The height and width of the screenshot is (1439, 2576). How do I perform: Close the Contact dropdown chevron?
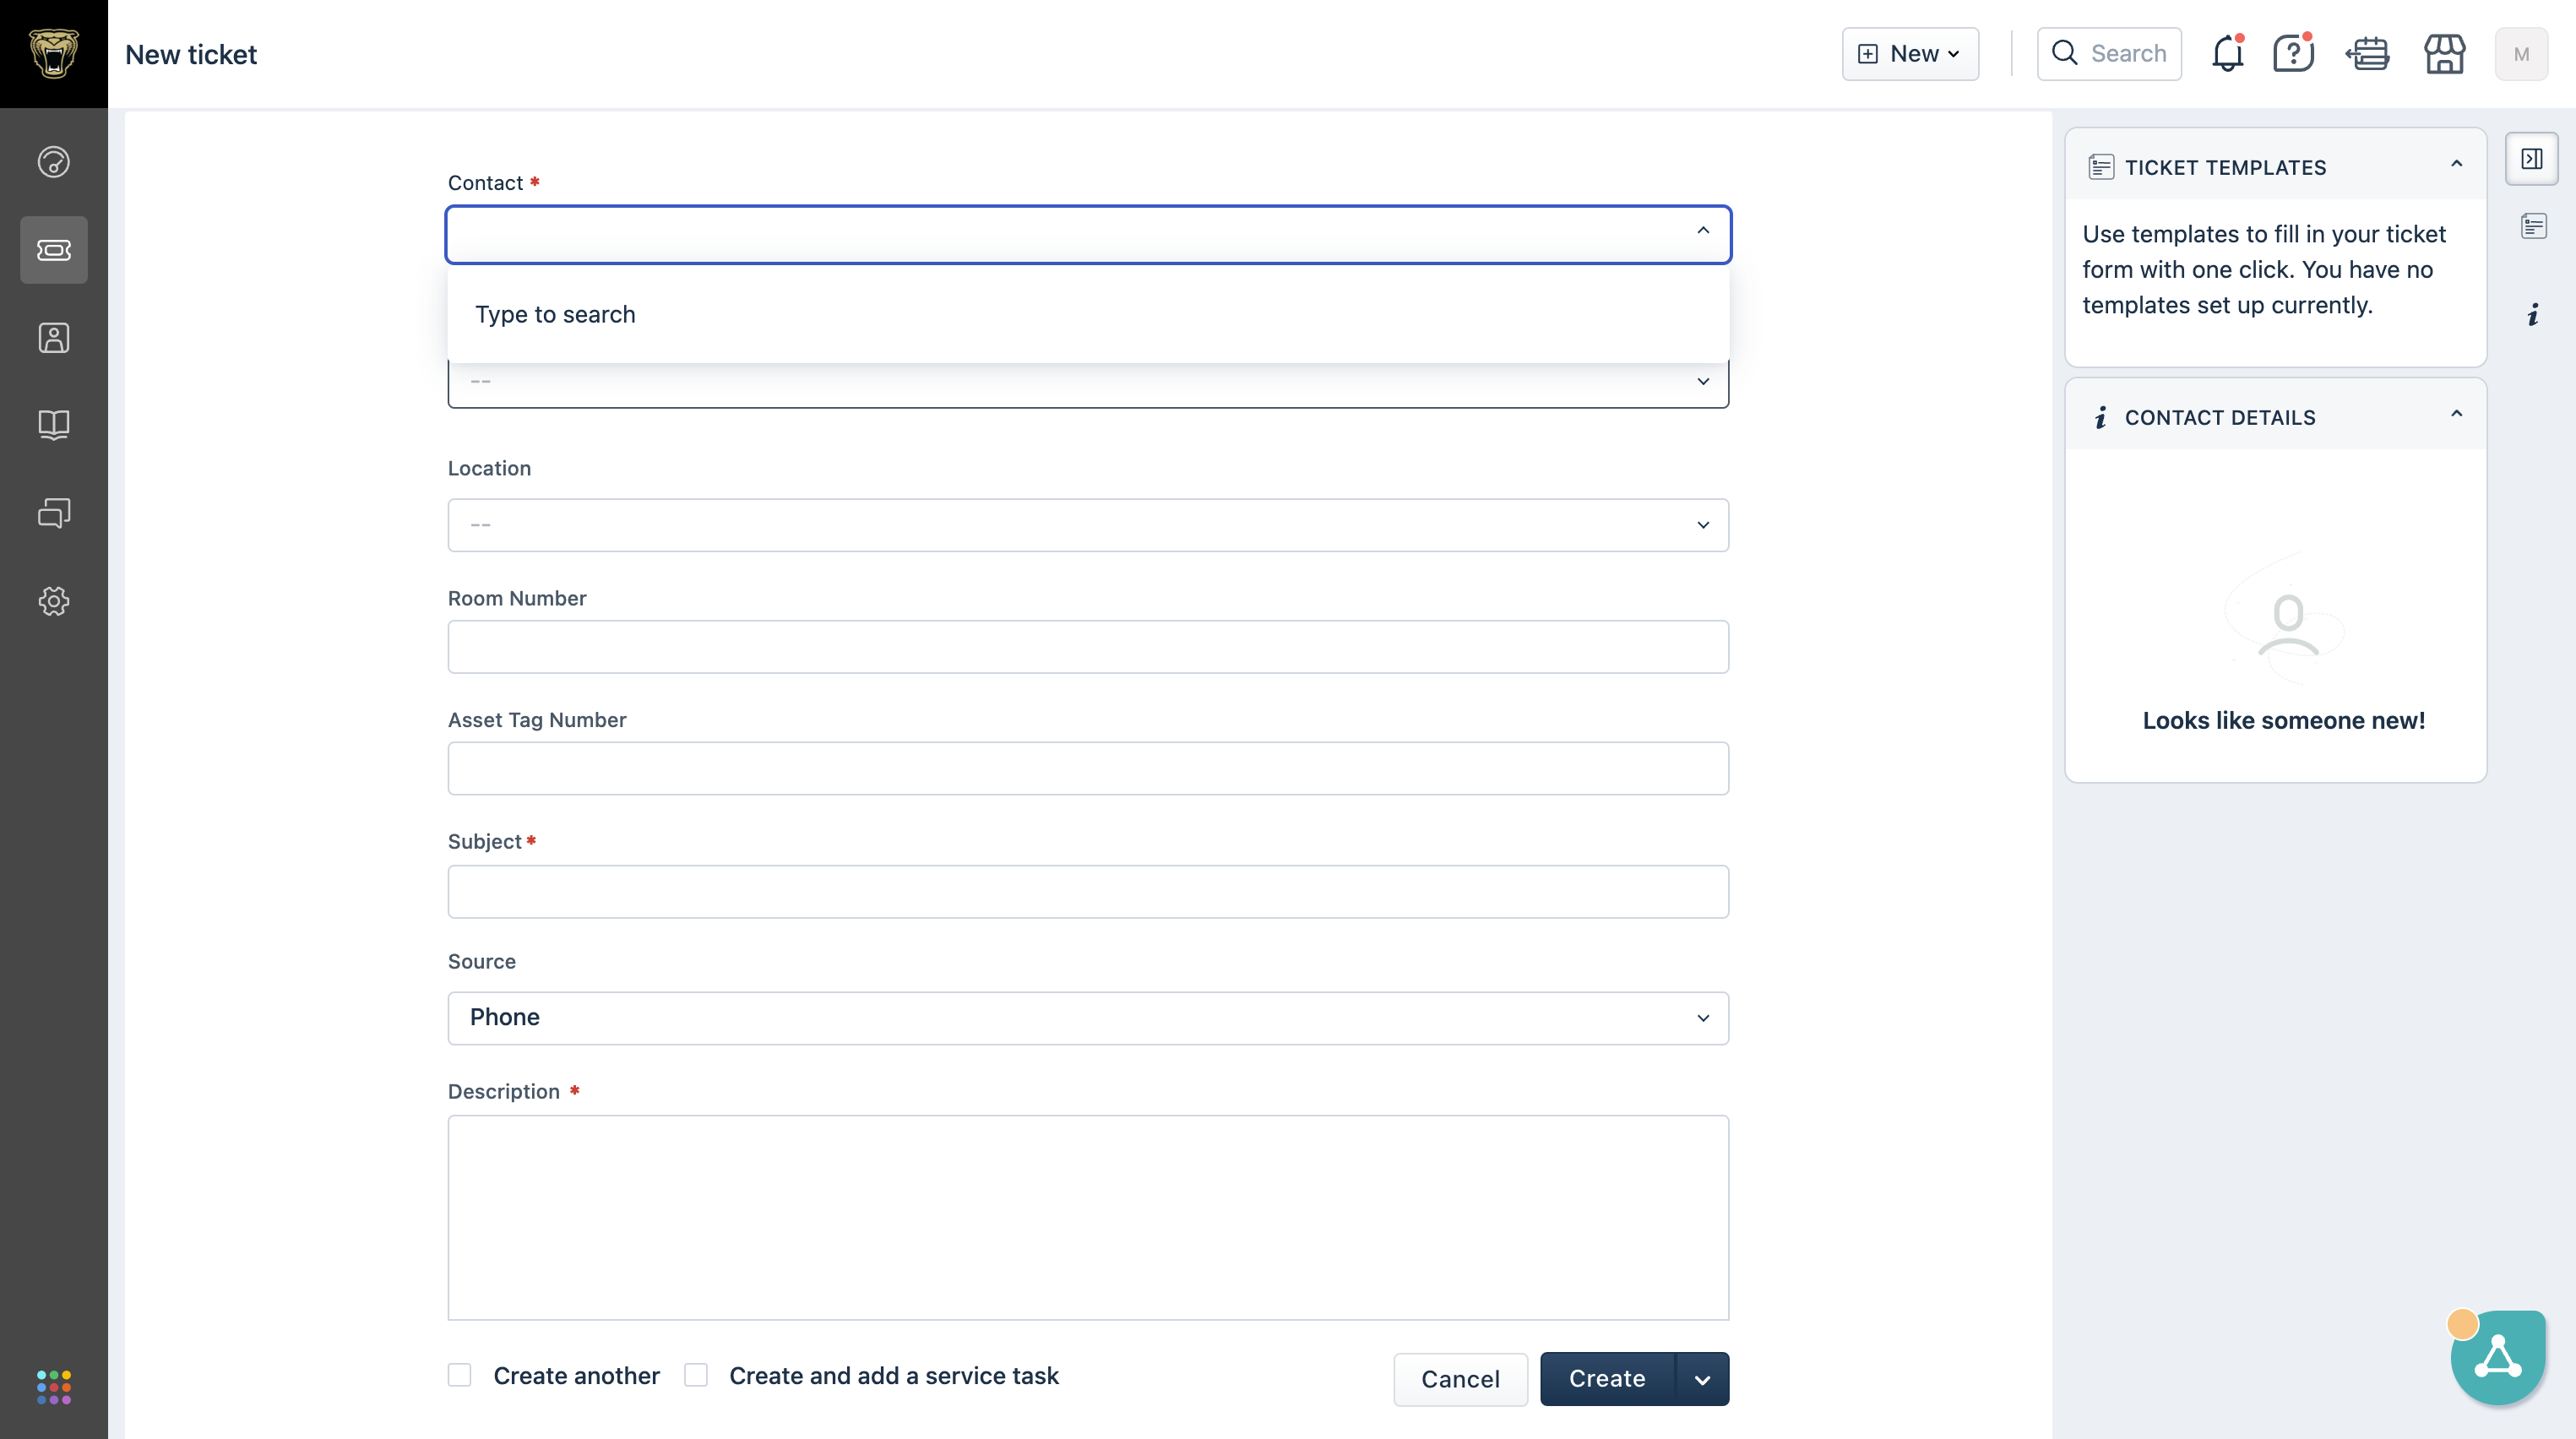tap(1703, 231)
